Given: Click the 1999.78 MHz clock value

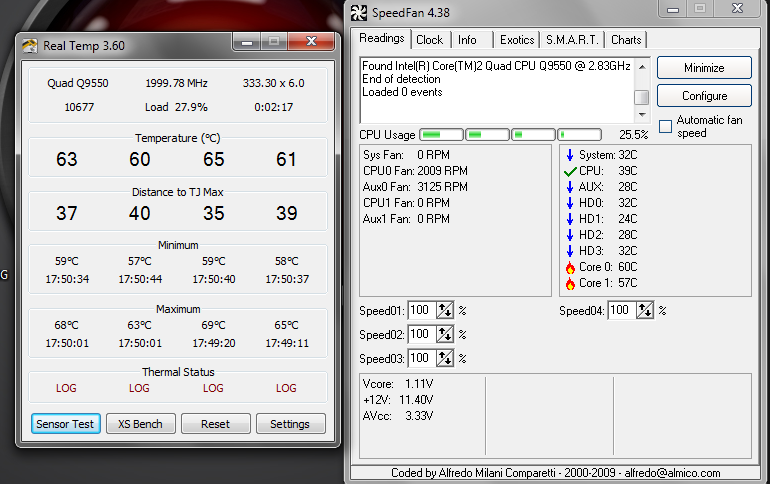Looking at the screenshot, I should 176,83.
